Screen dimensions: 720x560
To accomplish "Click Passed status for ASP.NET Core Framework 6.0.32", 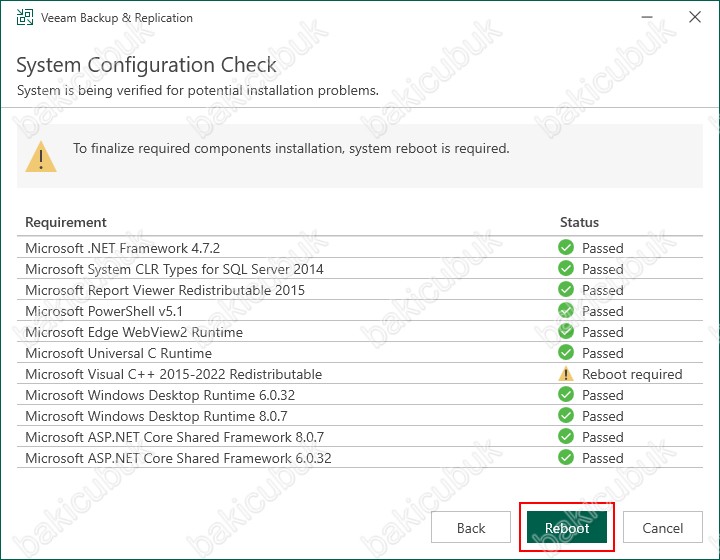I will 602,458.
